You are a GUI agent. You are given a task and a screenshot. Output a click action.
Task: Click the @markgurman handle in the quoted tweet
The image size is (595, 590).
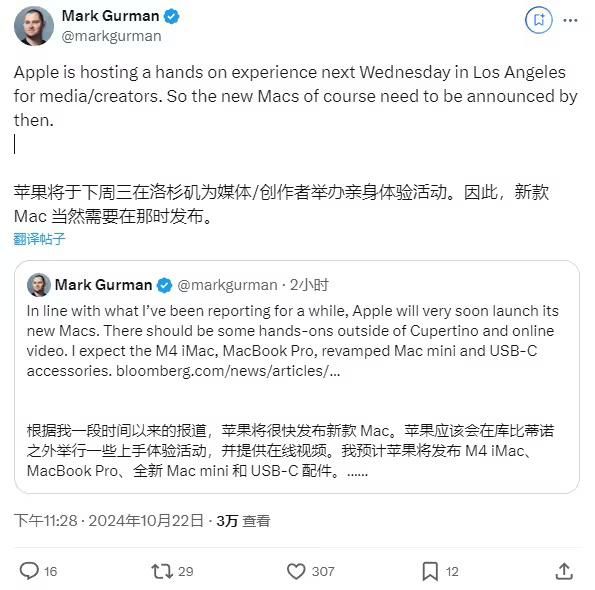click(x=227, y=285)
